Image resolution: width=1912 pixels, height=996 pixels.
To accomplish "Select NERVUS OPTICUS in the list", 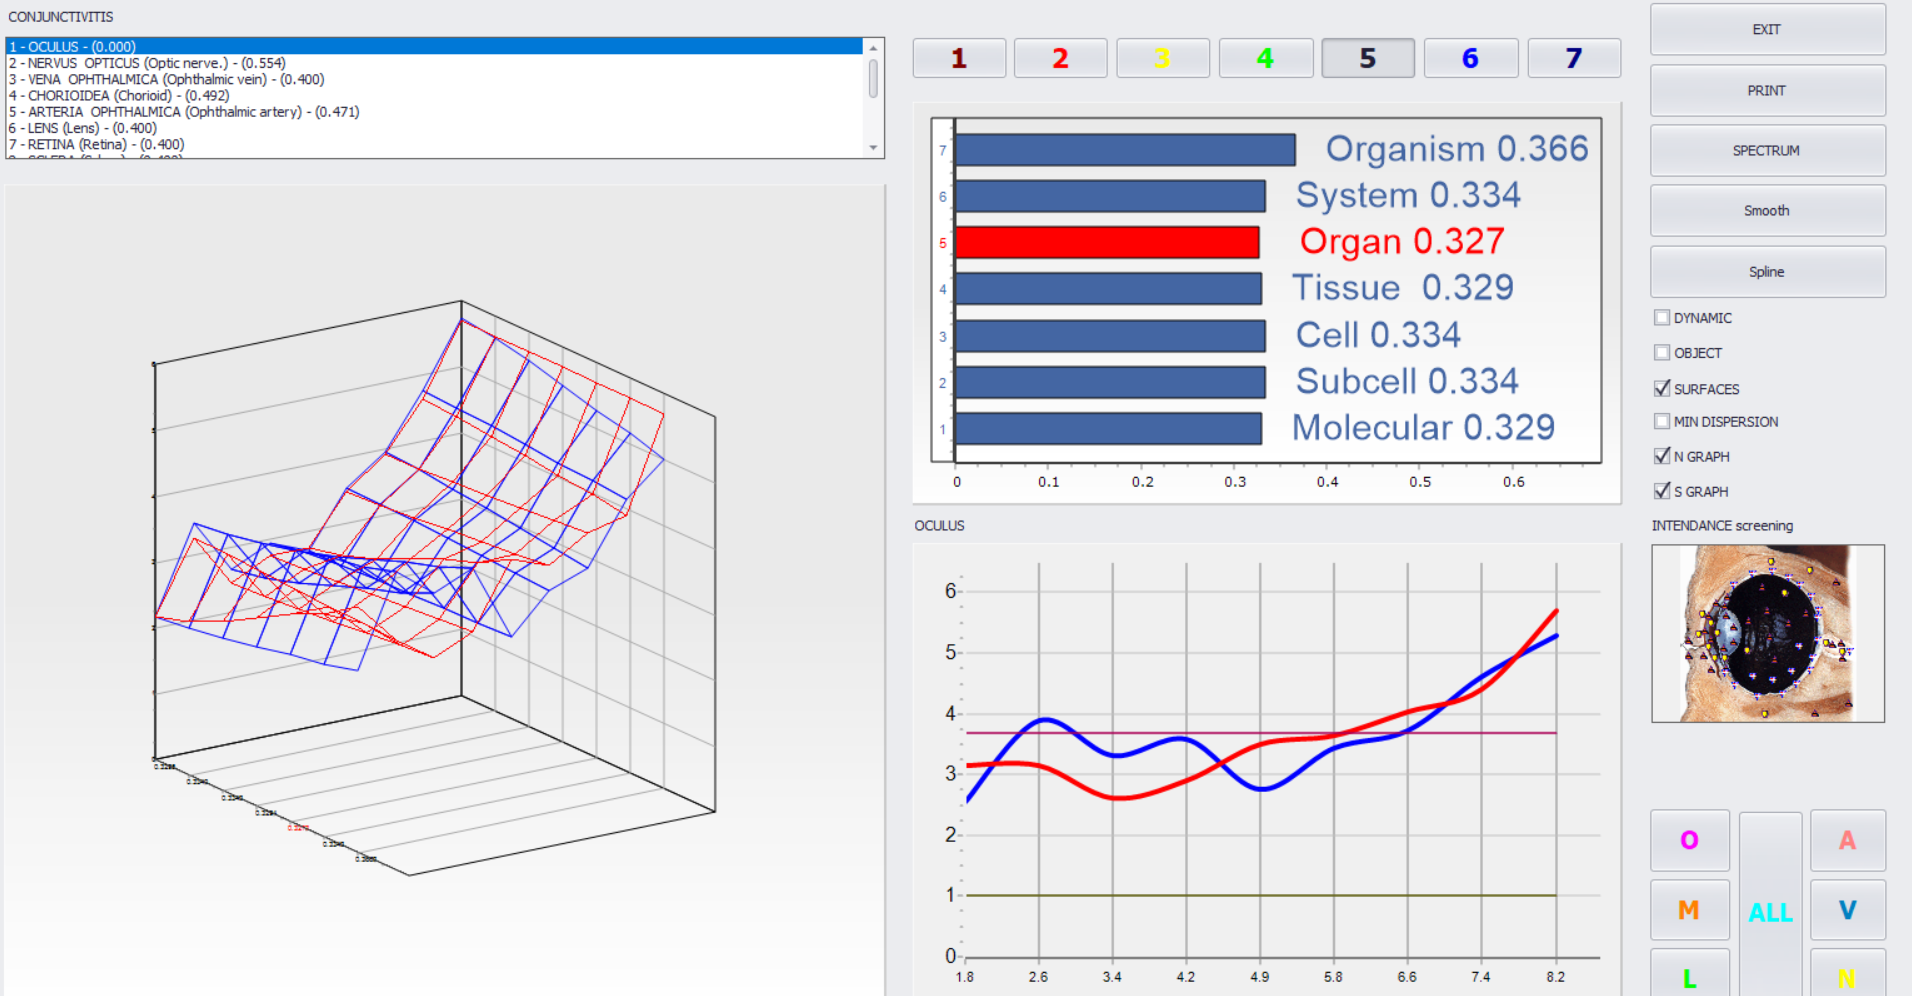I will click(x=147, y=63).
